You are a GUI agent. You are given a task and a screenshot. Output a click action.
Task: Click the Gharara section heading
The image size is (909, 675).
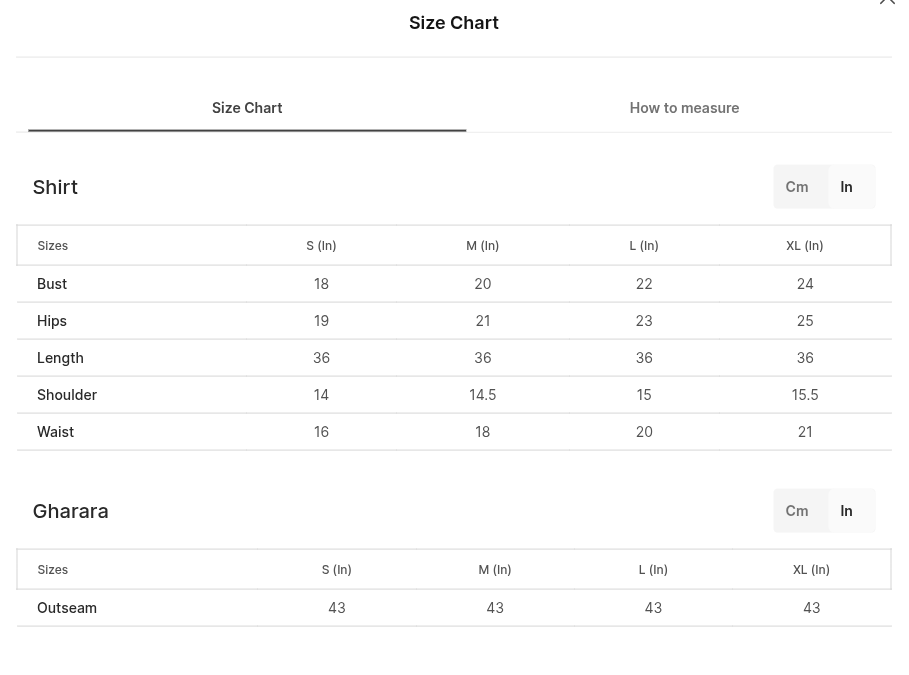(x=71, y=511)
